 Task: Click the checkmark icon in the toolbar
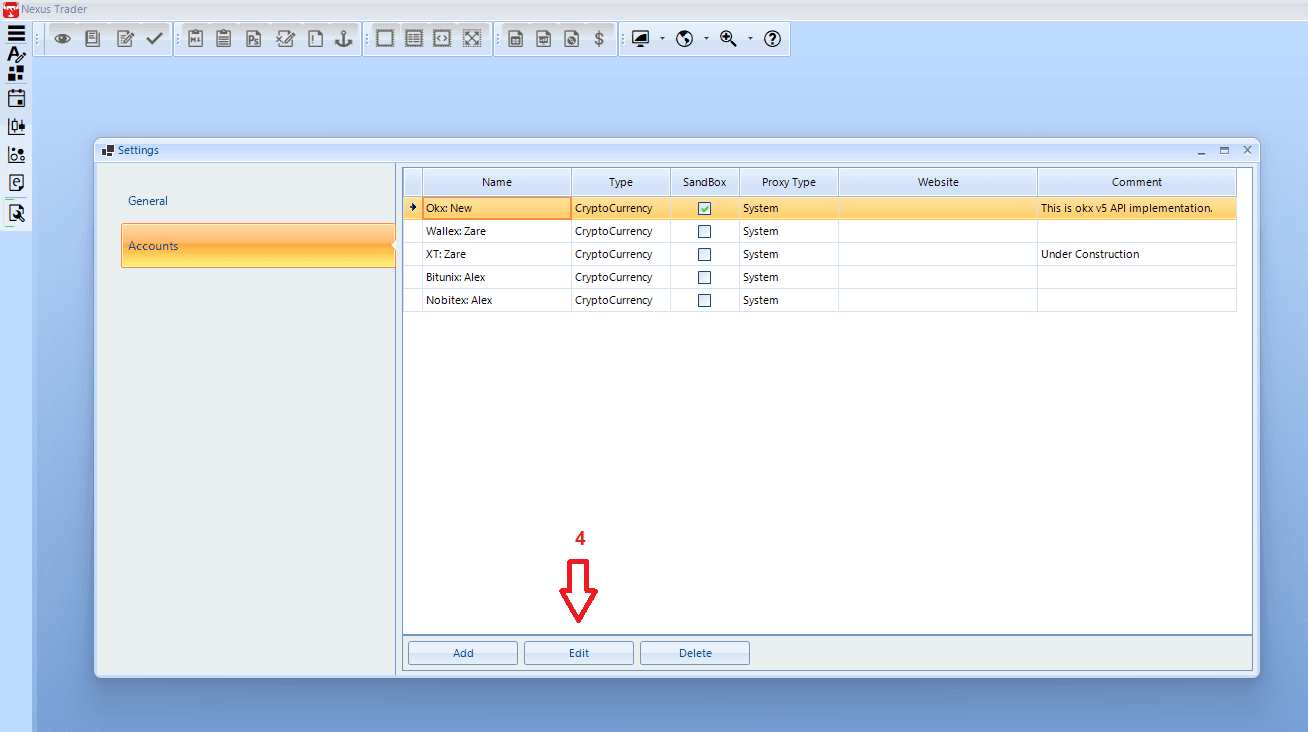(x=154, y=39)
